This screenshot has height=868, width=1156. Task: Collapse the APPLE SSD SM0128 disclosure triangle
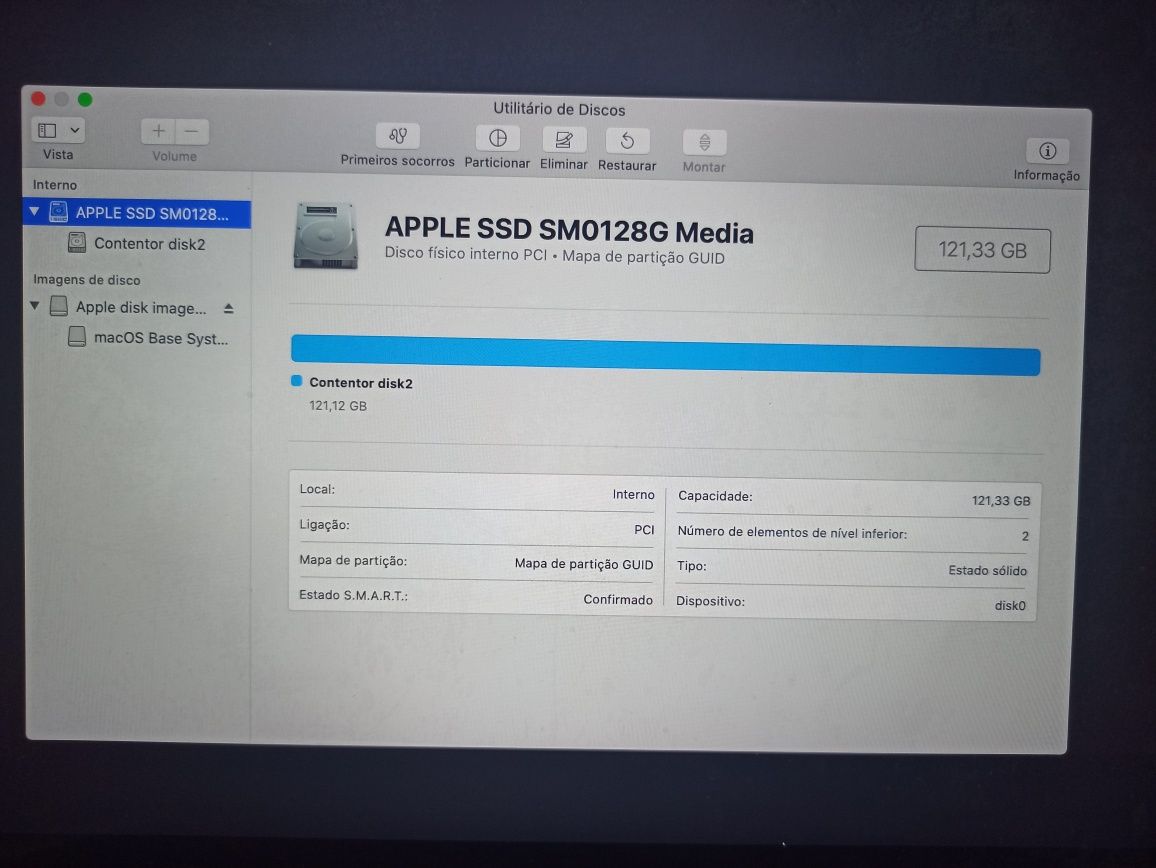point(34,212)
